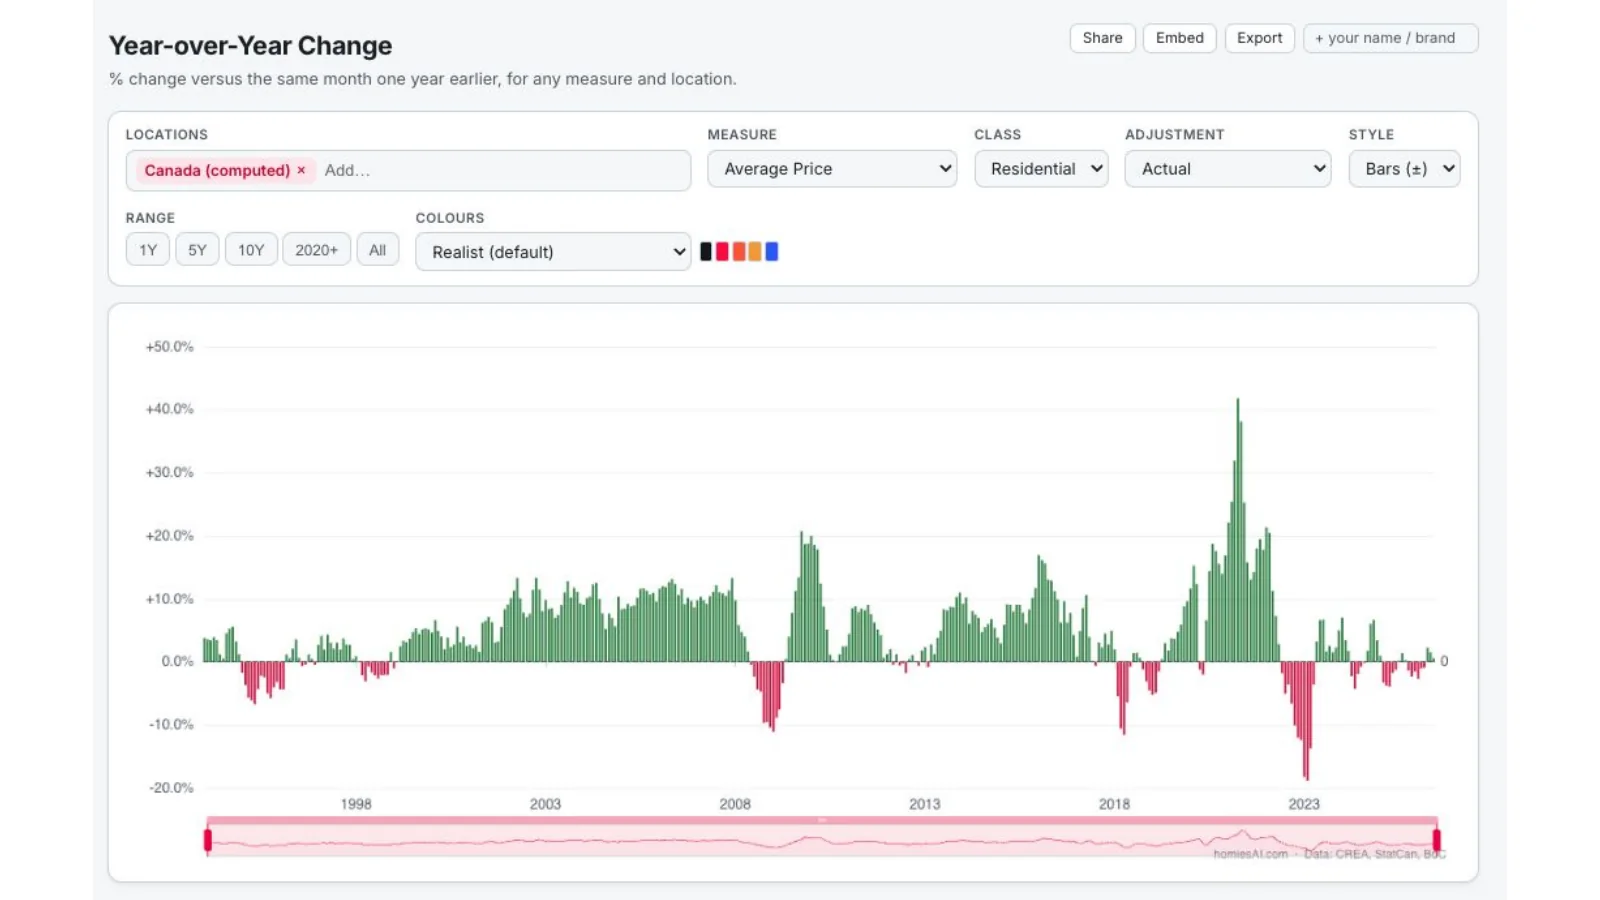Click the your name / brand field

click(x=1390, y=38)
